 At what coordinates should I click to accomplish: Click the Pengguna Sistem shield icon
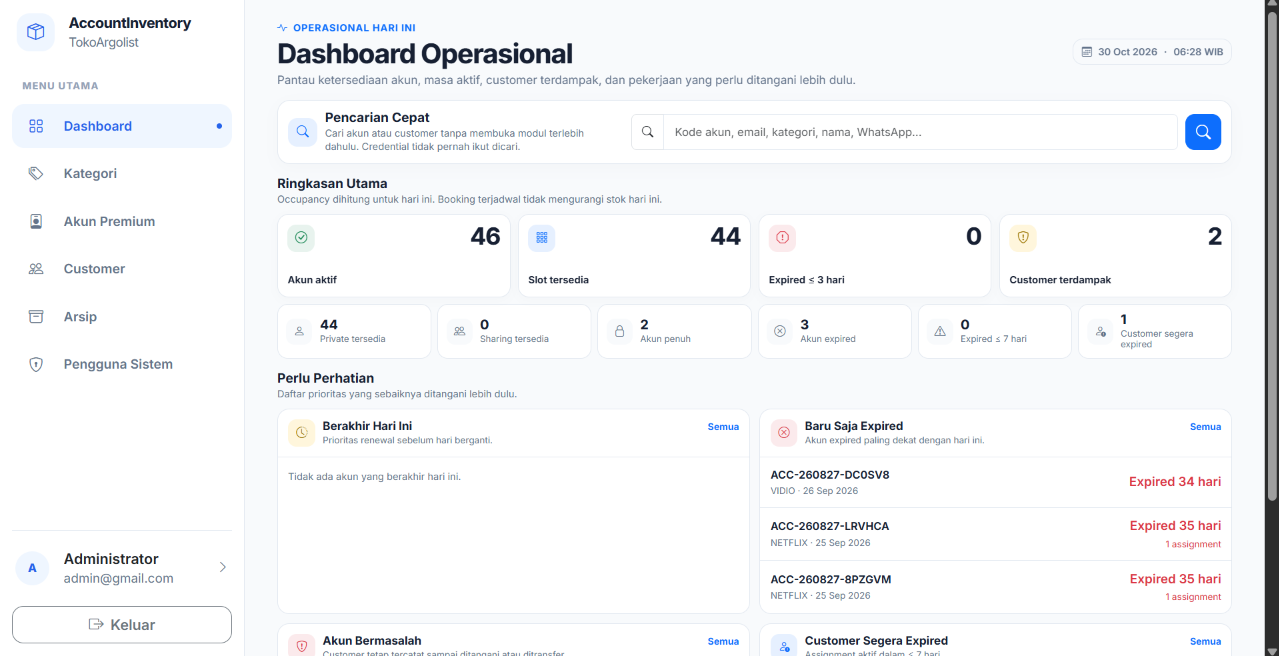click(x=36, y=365)
